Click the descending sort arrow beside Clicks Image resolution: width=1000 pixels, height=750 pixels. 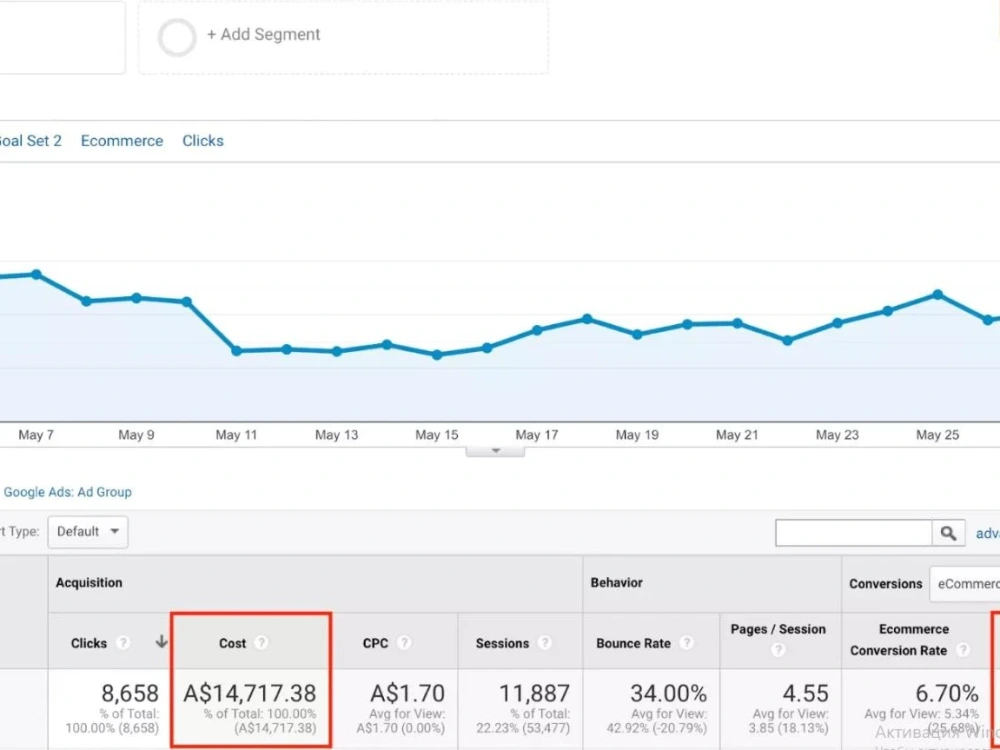point(161,642)
